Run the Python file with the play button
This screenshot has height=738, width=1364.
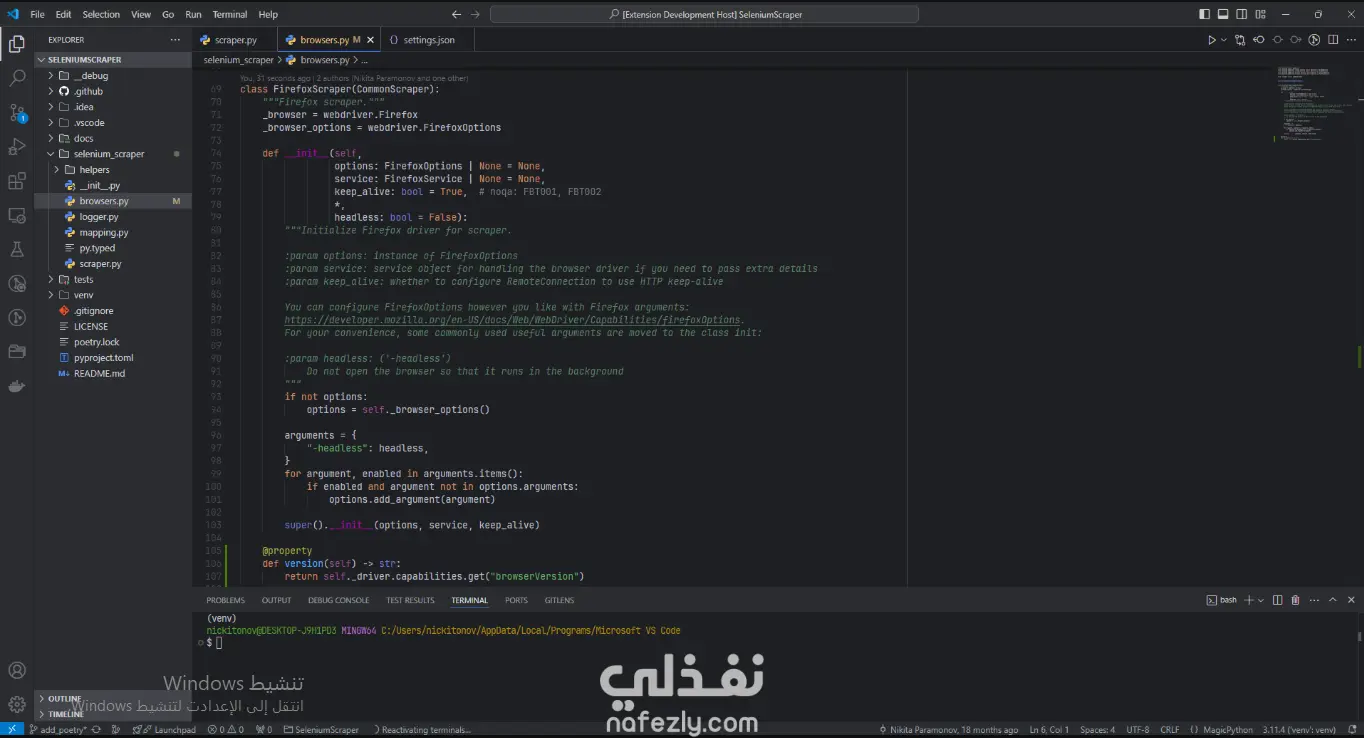click(1211, 40)
